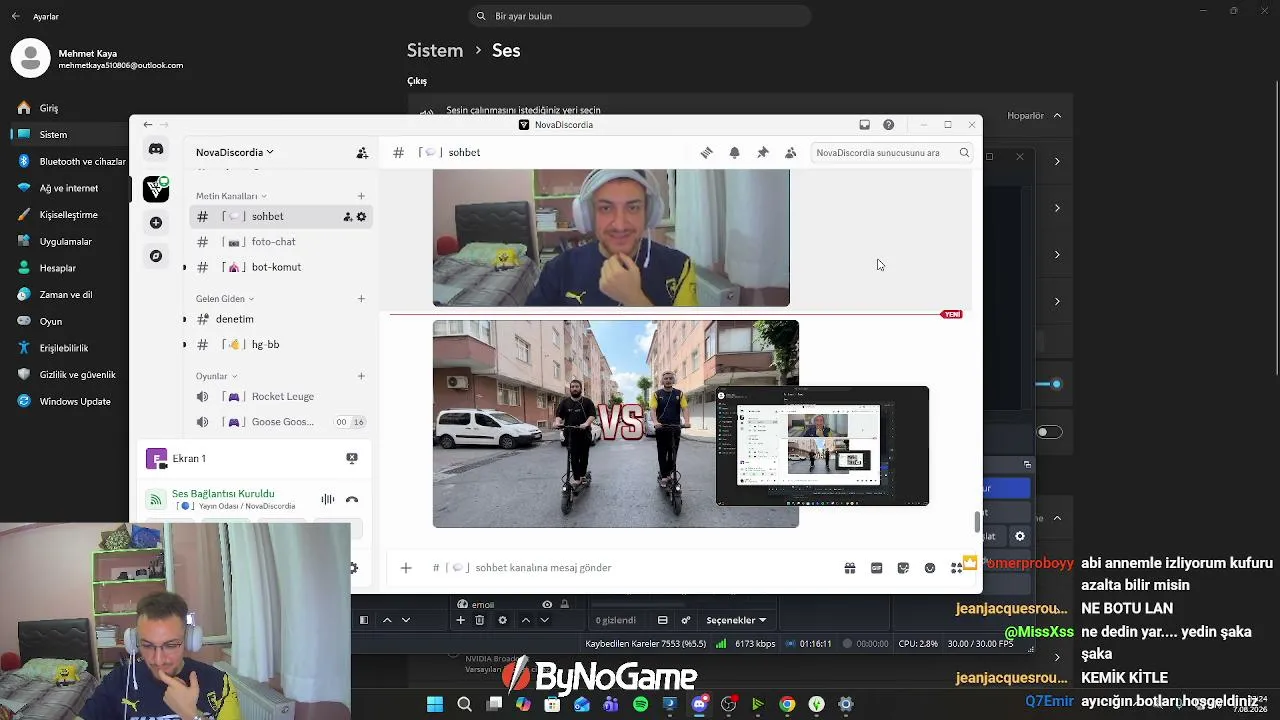Click Mehmet Kaya account profile
Viewport: 1280px width, 720px height.
pos(98,59)
